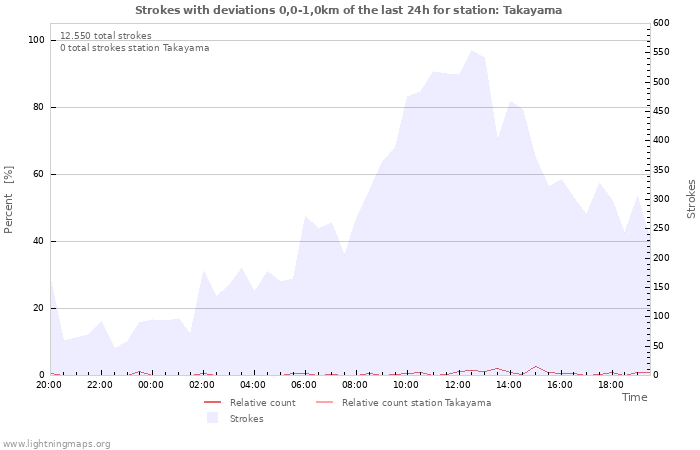Click the pink station Takayama legend line

[x=323, y=403]
